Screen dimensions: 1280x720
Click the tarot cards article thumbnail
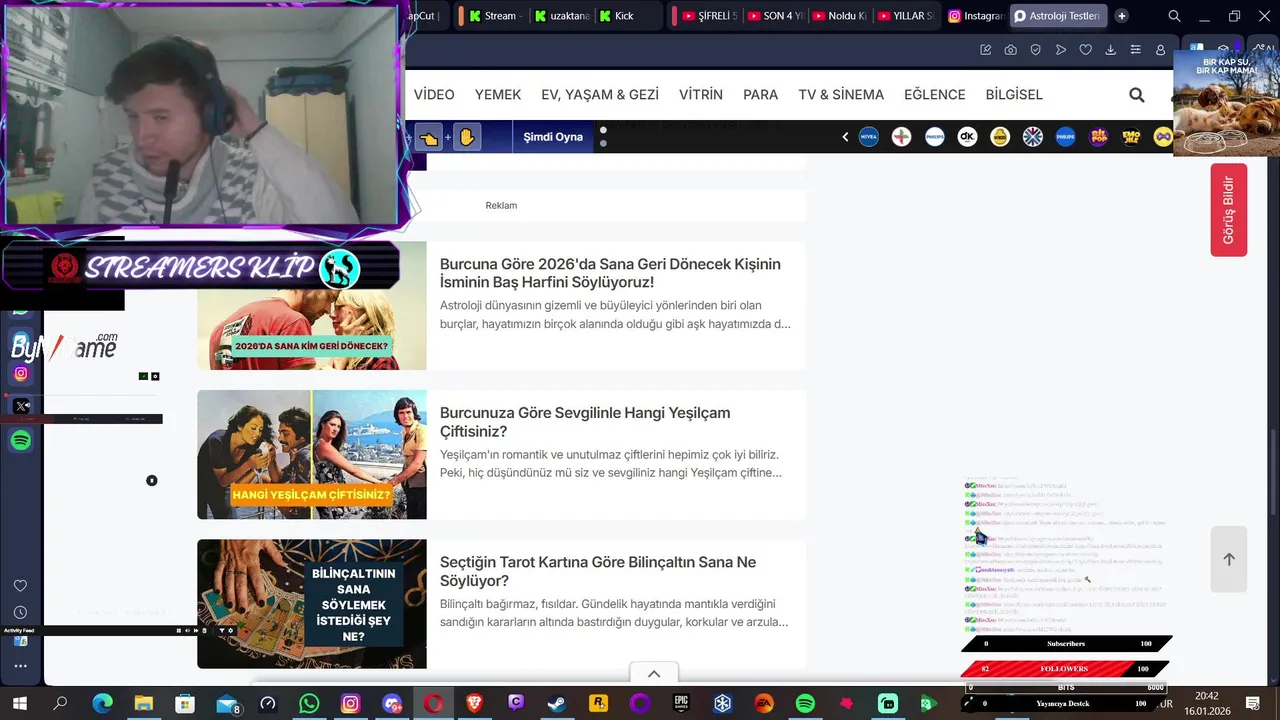click(x=312, y=604)
